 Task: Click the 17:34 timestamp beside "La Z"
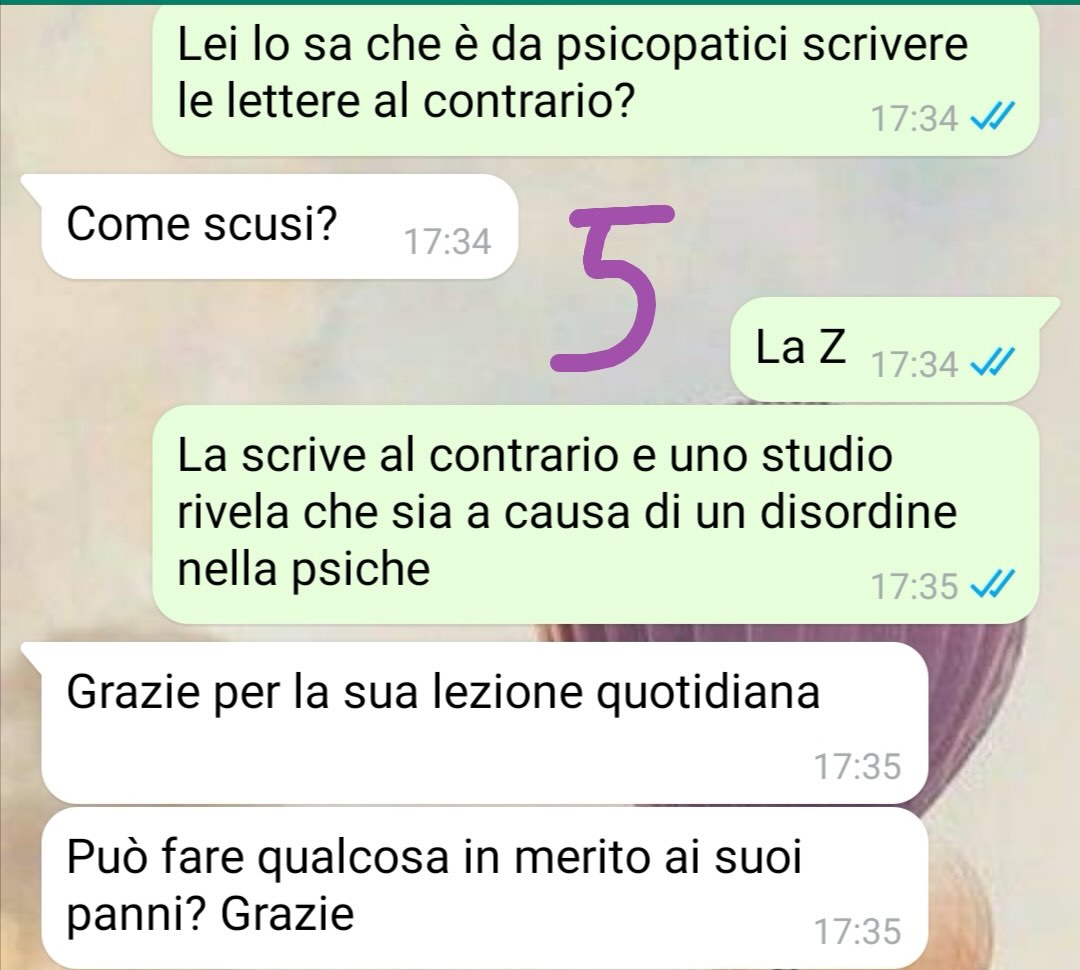(915, 364)
